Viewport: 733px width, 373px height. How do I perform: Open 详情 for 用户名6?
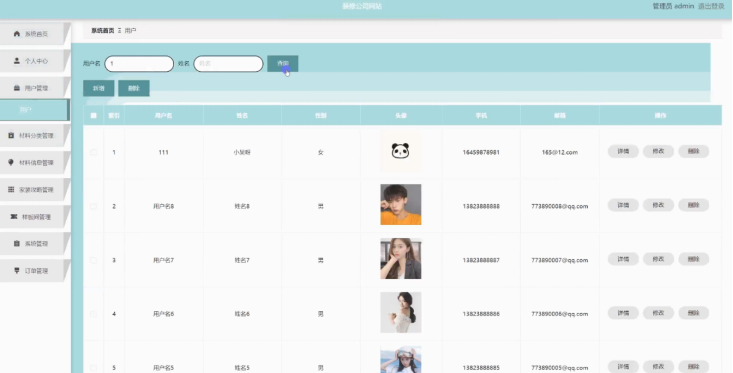click(x=623, y=313)
